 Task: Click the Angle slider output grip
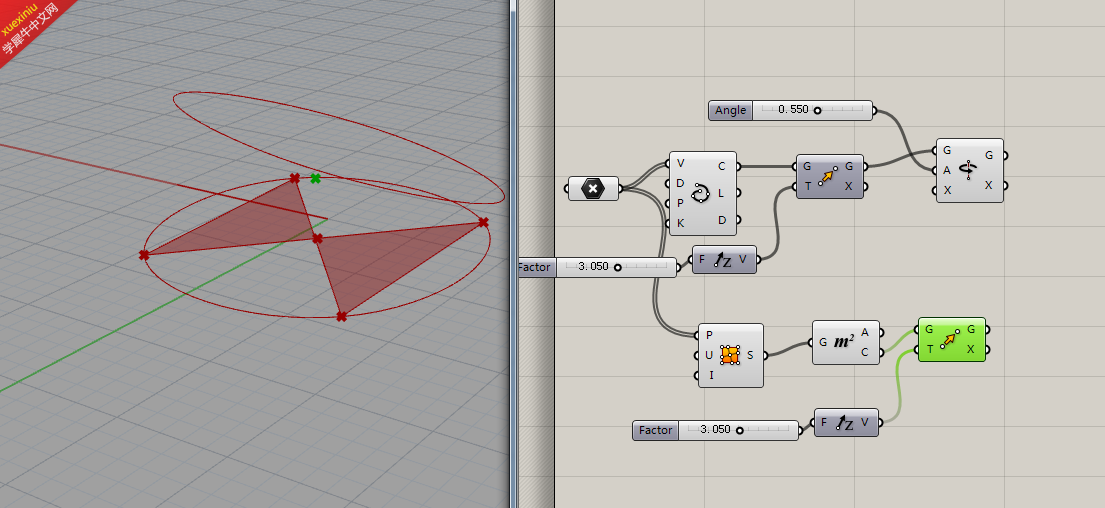point(874,111)
